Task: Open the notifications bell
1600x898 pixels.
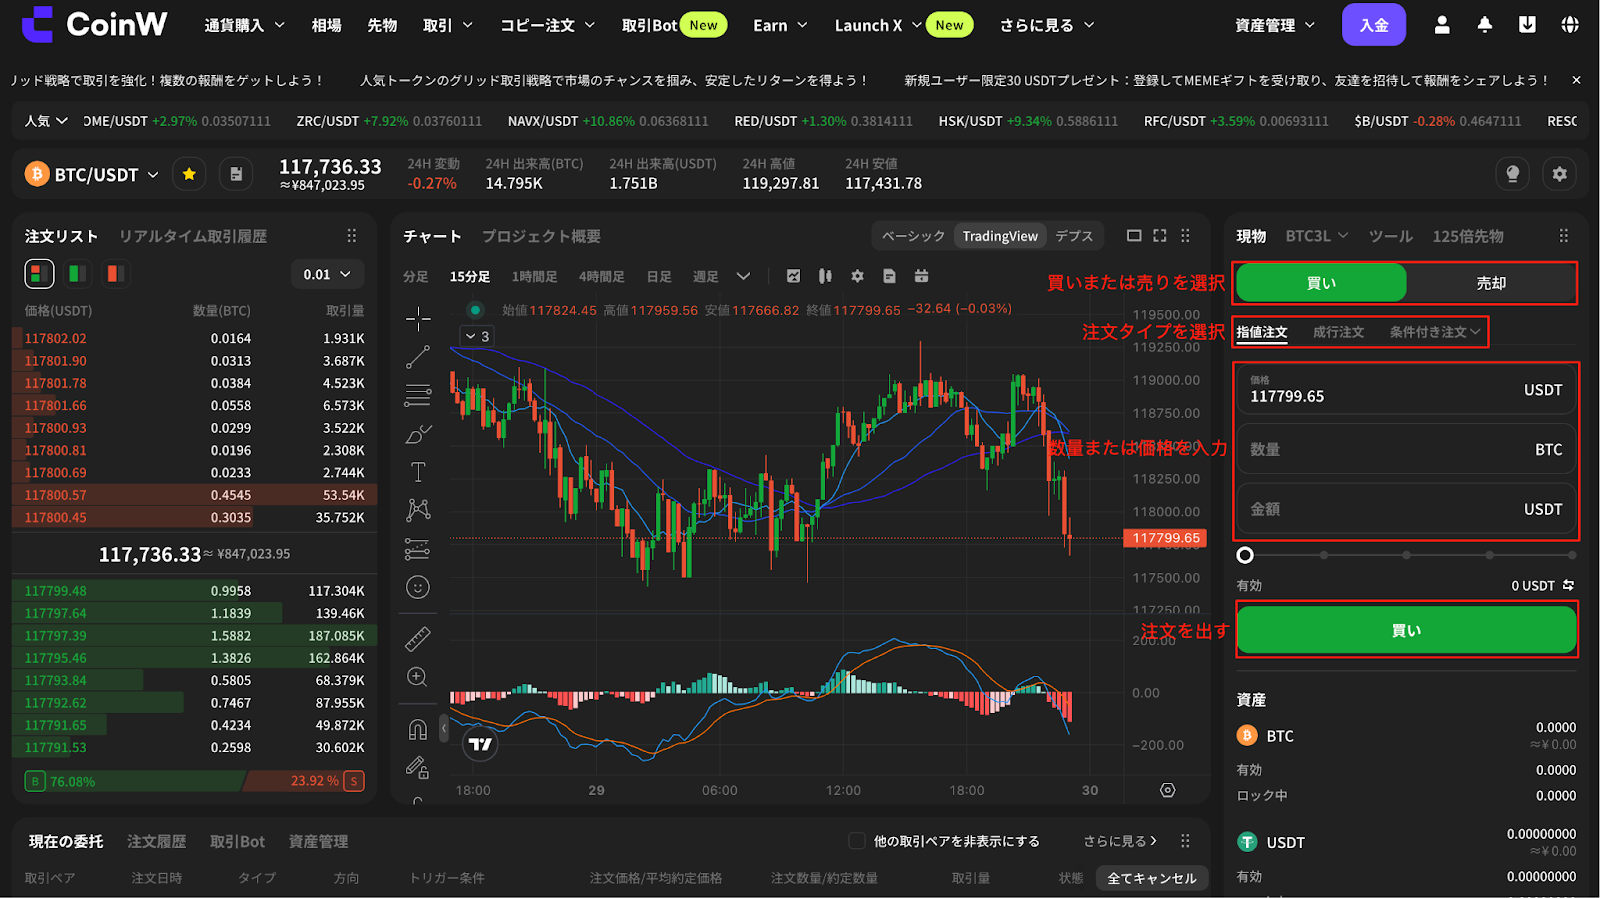Action: tap(1485, 25)
